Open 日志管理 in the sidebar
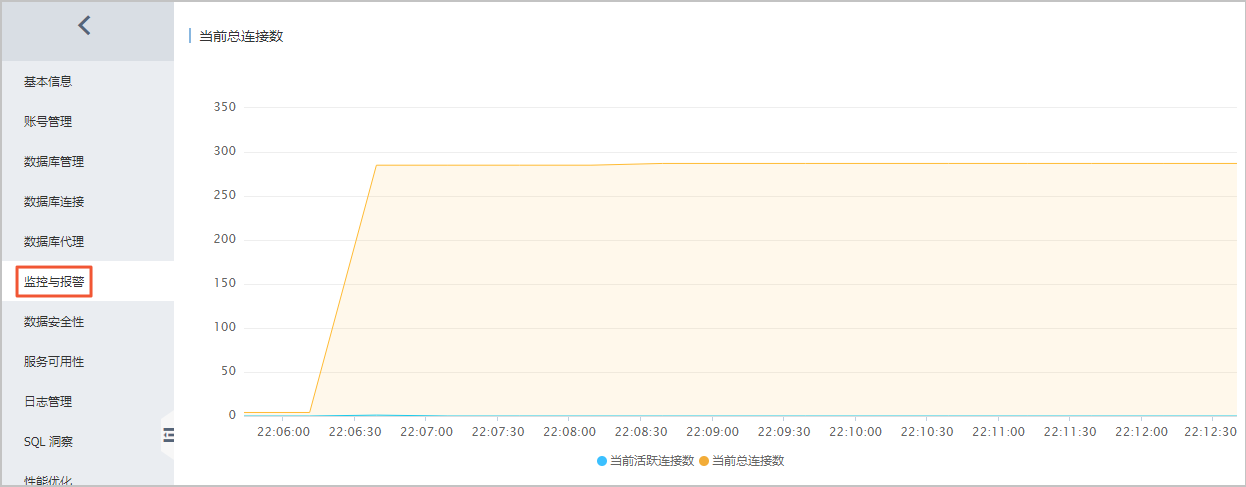Image resolution: width=1246 pixels, height=487 pixels. [x=48, y=402]
